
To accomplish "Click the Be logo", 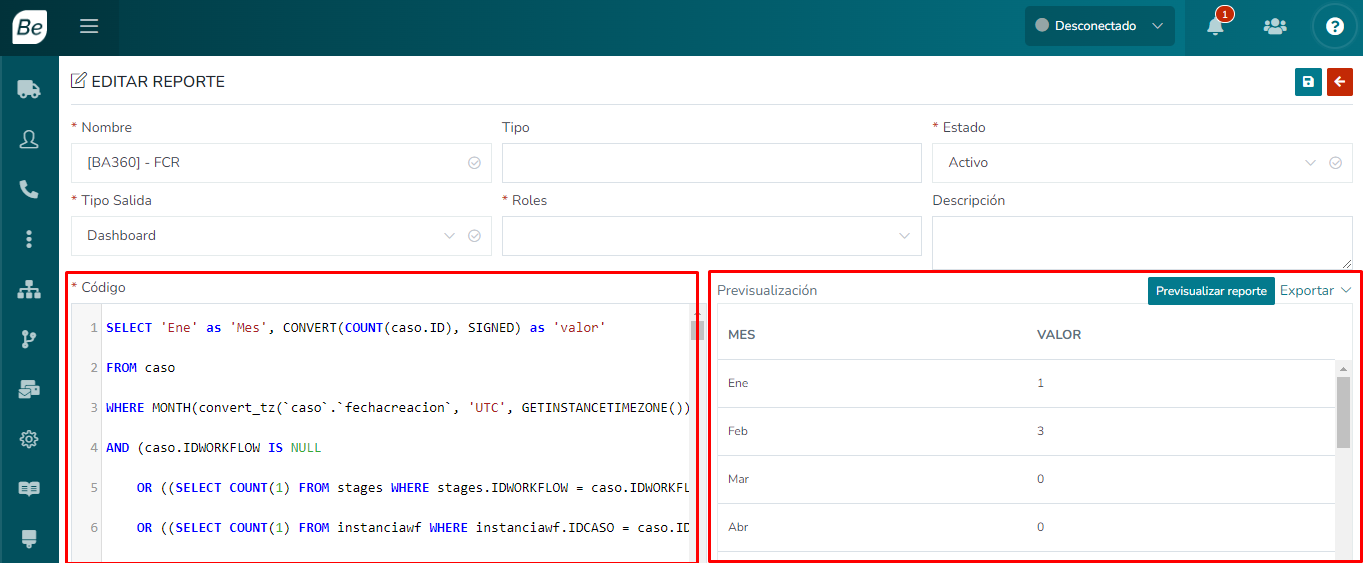I will tap(29, 27).
